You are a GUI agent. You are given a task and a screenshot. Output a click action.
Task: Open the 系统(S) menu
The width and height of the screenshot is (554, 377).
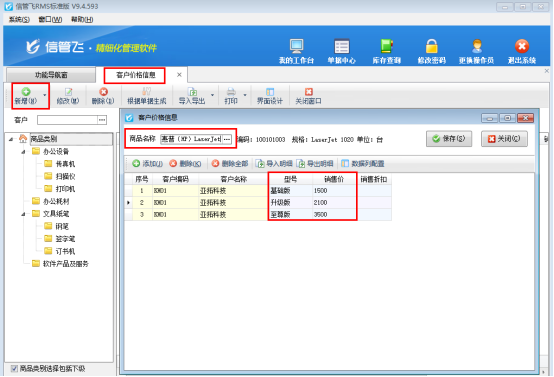(19, 19)
